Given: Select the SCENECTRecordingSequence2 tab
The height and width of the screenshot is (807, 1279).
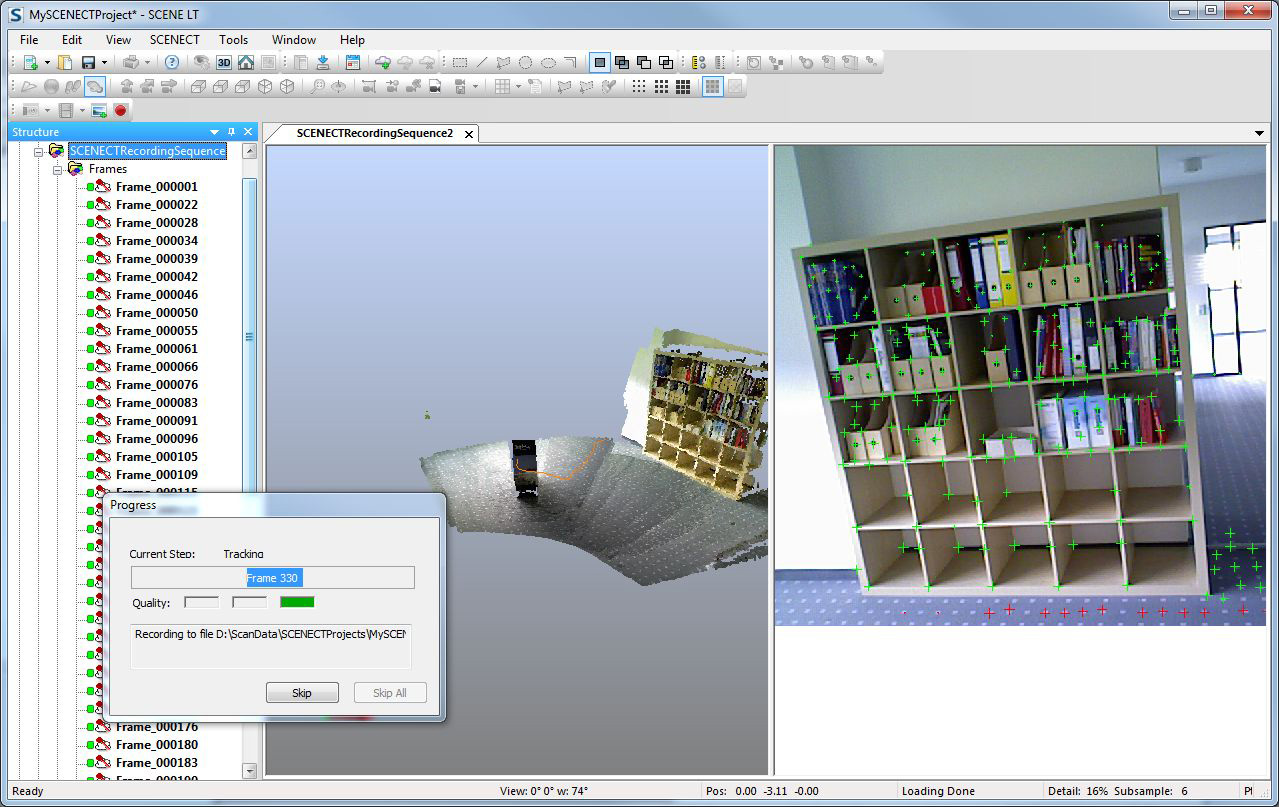Looking at the screenshot, I should [x=375, y=133].
